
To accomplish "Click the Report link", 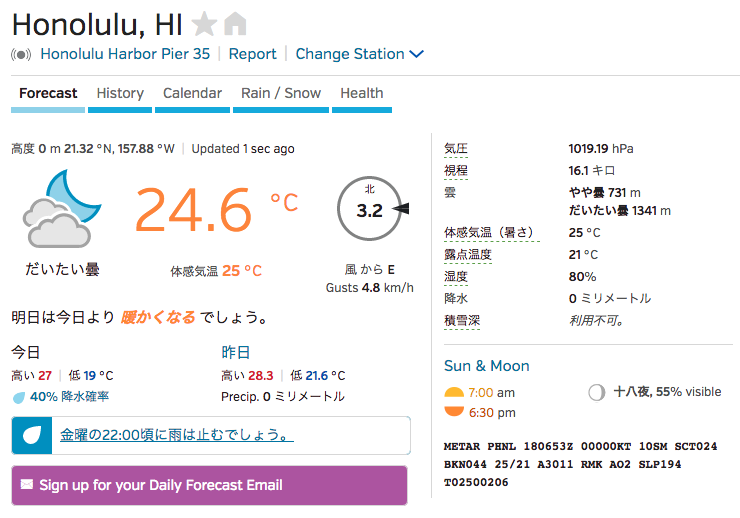I will tap(252, 54).
